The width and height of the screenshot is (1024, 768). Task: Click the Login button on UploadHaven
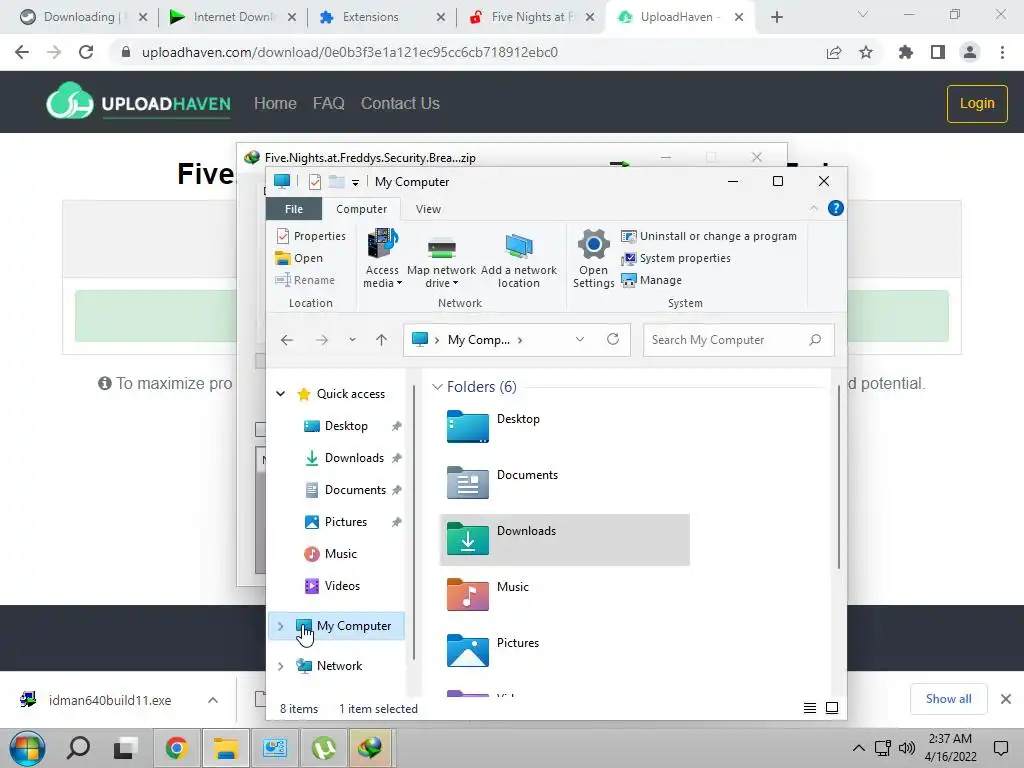pos(977,103)
